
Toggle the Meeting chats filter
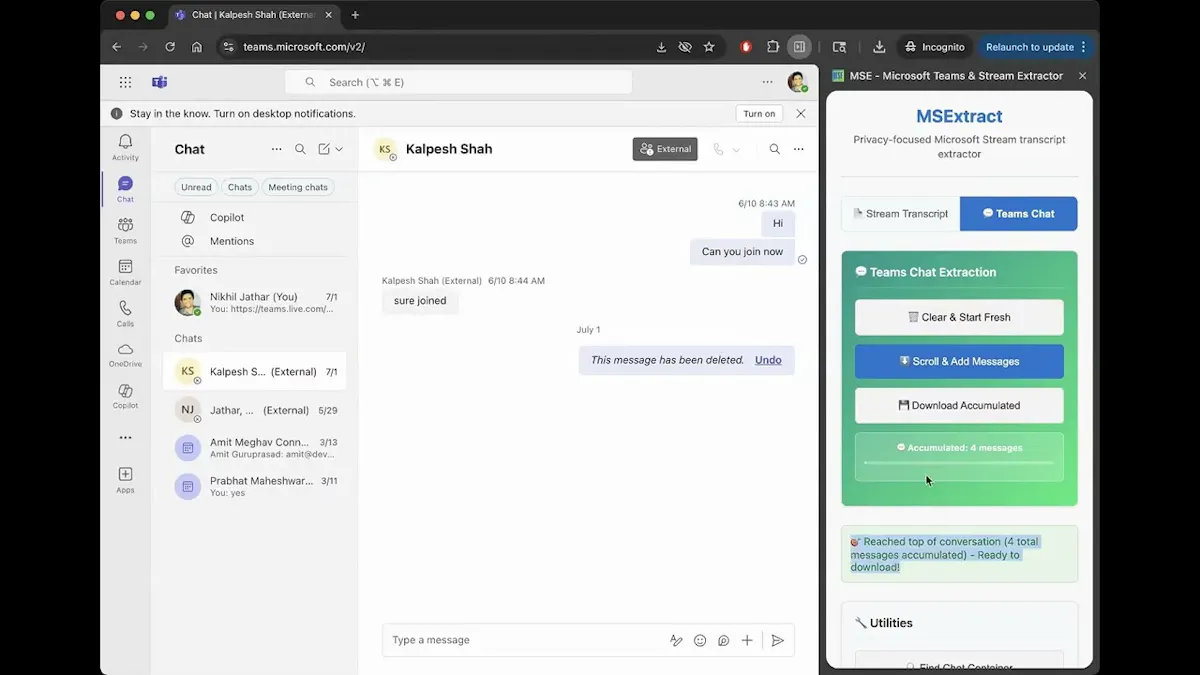coord(298,187)
